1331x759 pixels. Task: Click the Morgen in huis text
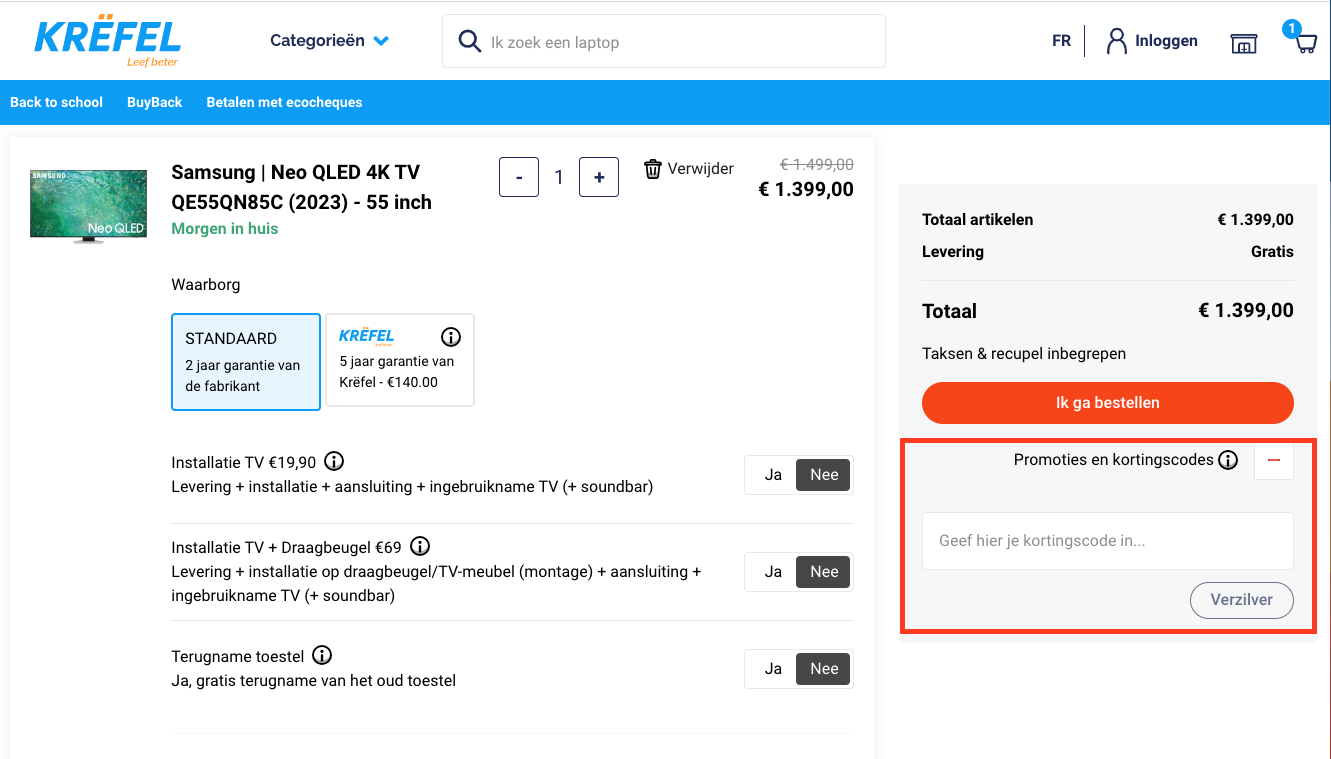(x=225, y=228)
